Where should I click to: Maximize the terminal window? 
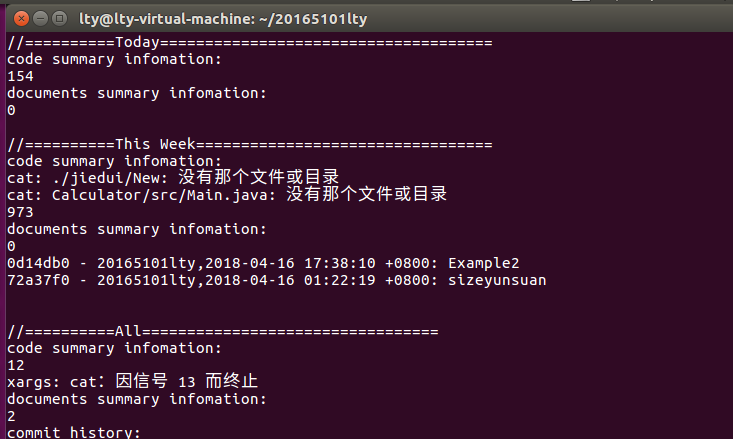click(x=59, y=19)
